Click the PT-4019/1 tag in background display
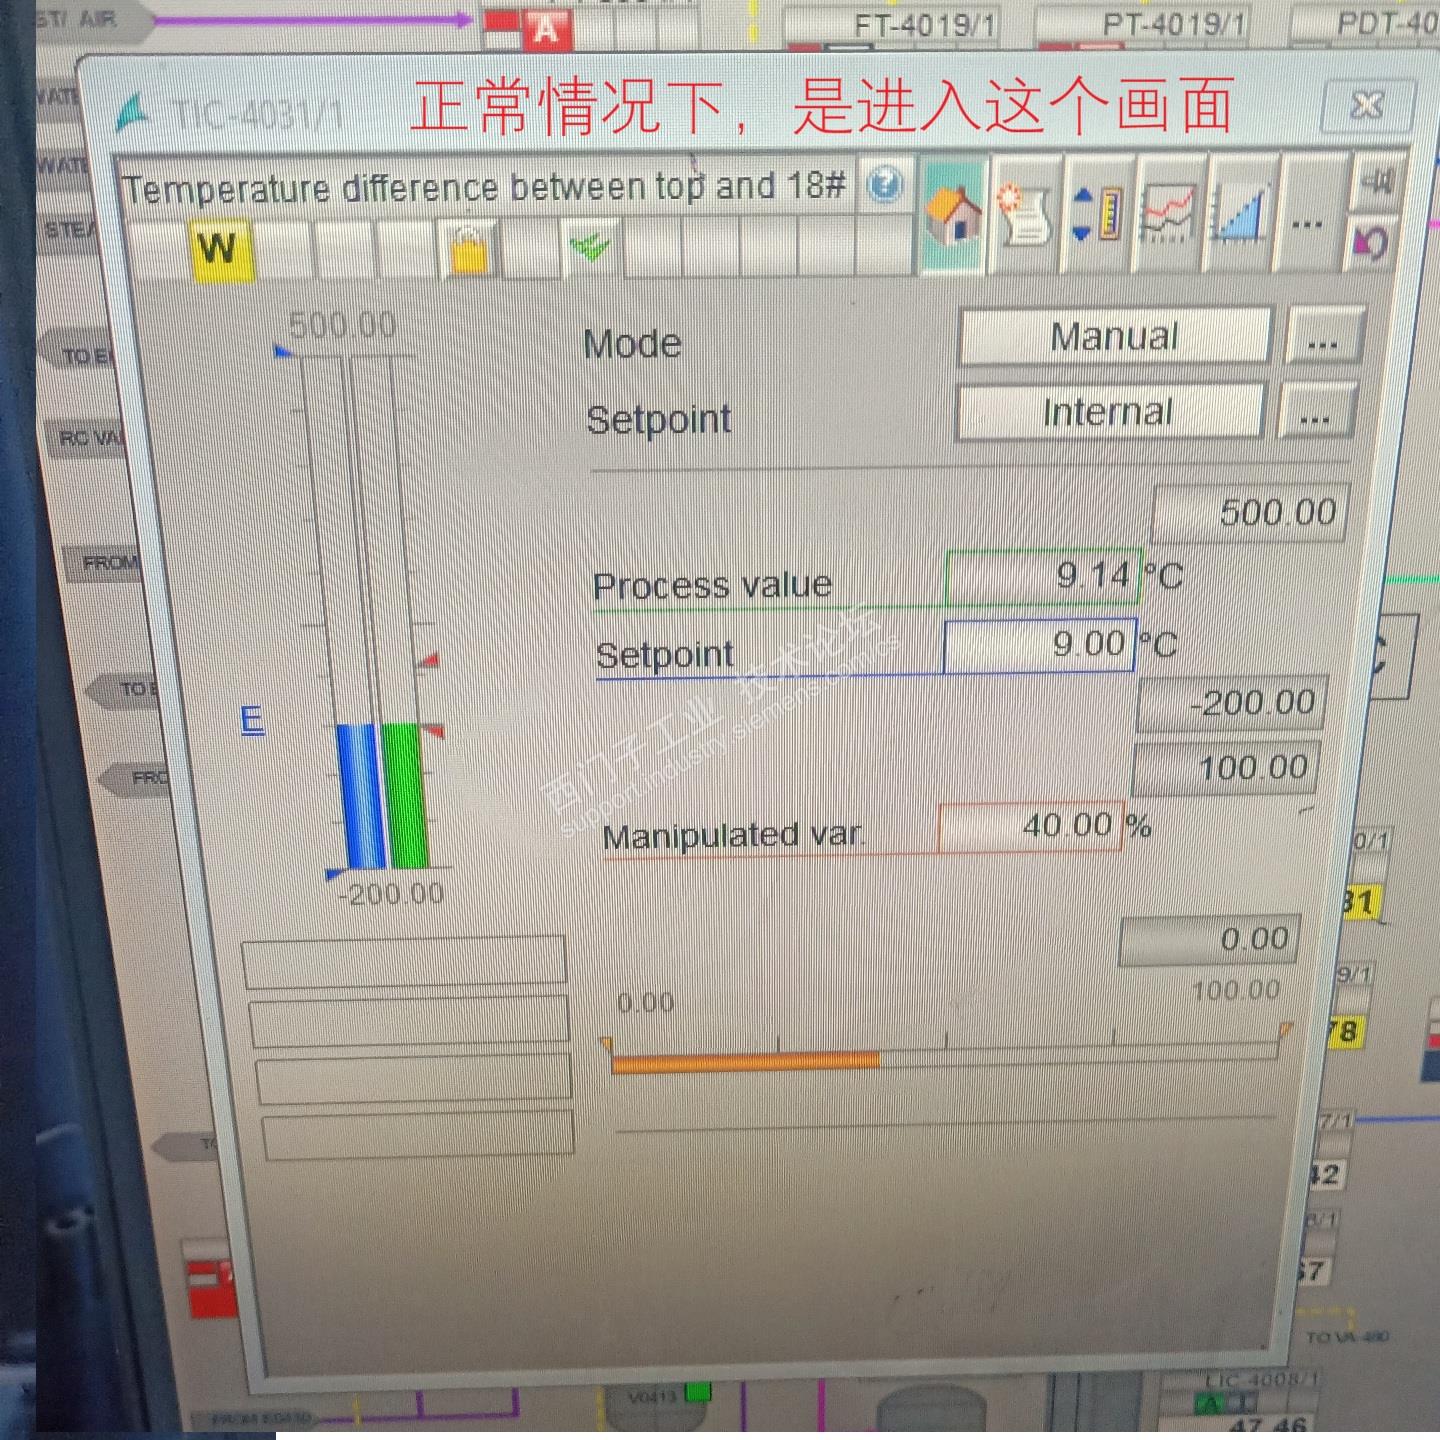The height and width of the screenshot is (1440, 1440). (x=1174, y=24)
